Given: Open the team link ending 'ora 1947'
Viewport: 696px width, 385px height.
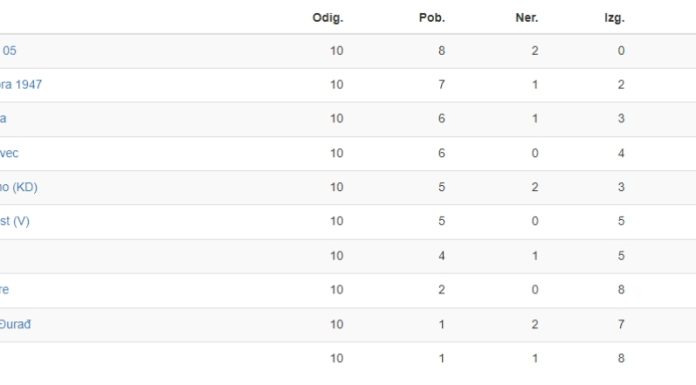Looking at the screenshot, I should click(20, 84).
